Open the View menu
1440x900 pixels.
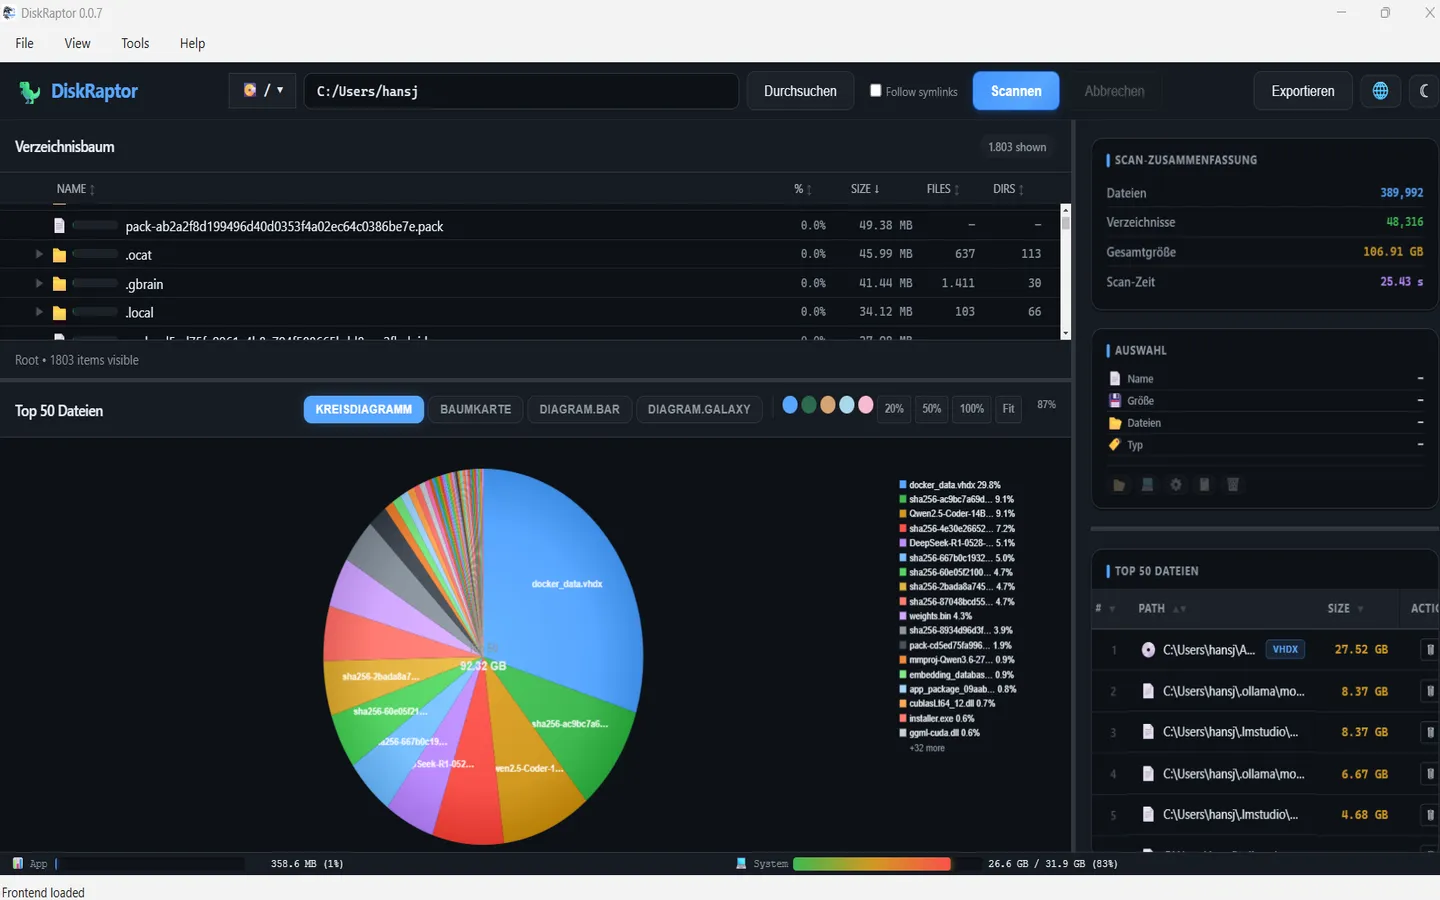click(77, 43)
